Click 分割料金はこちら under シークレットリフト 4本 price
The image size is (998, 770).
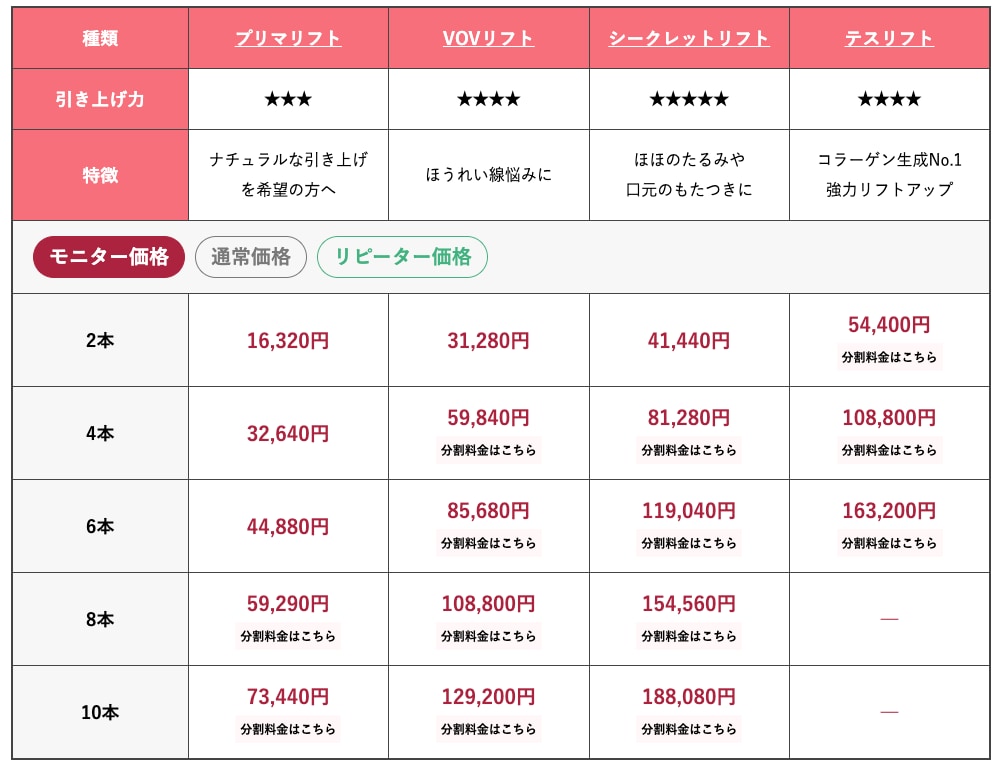coord(689,450)
